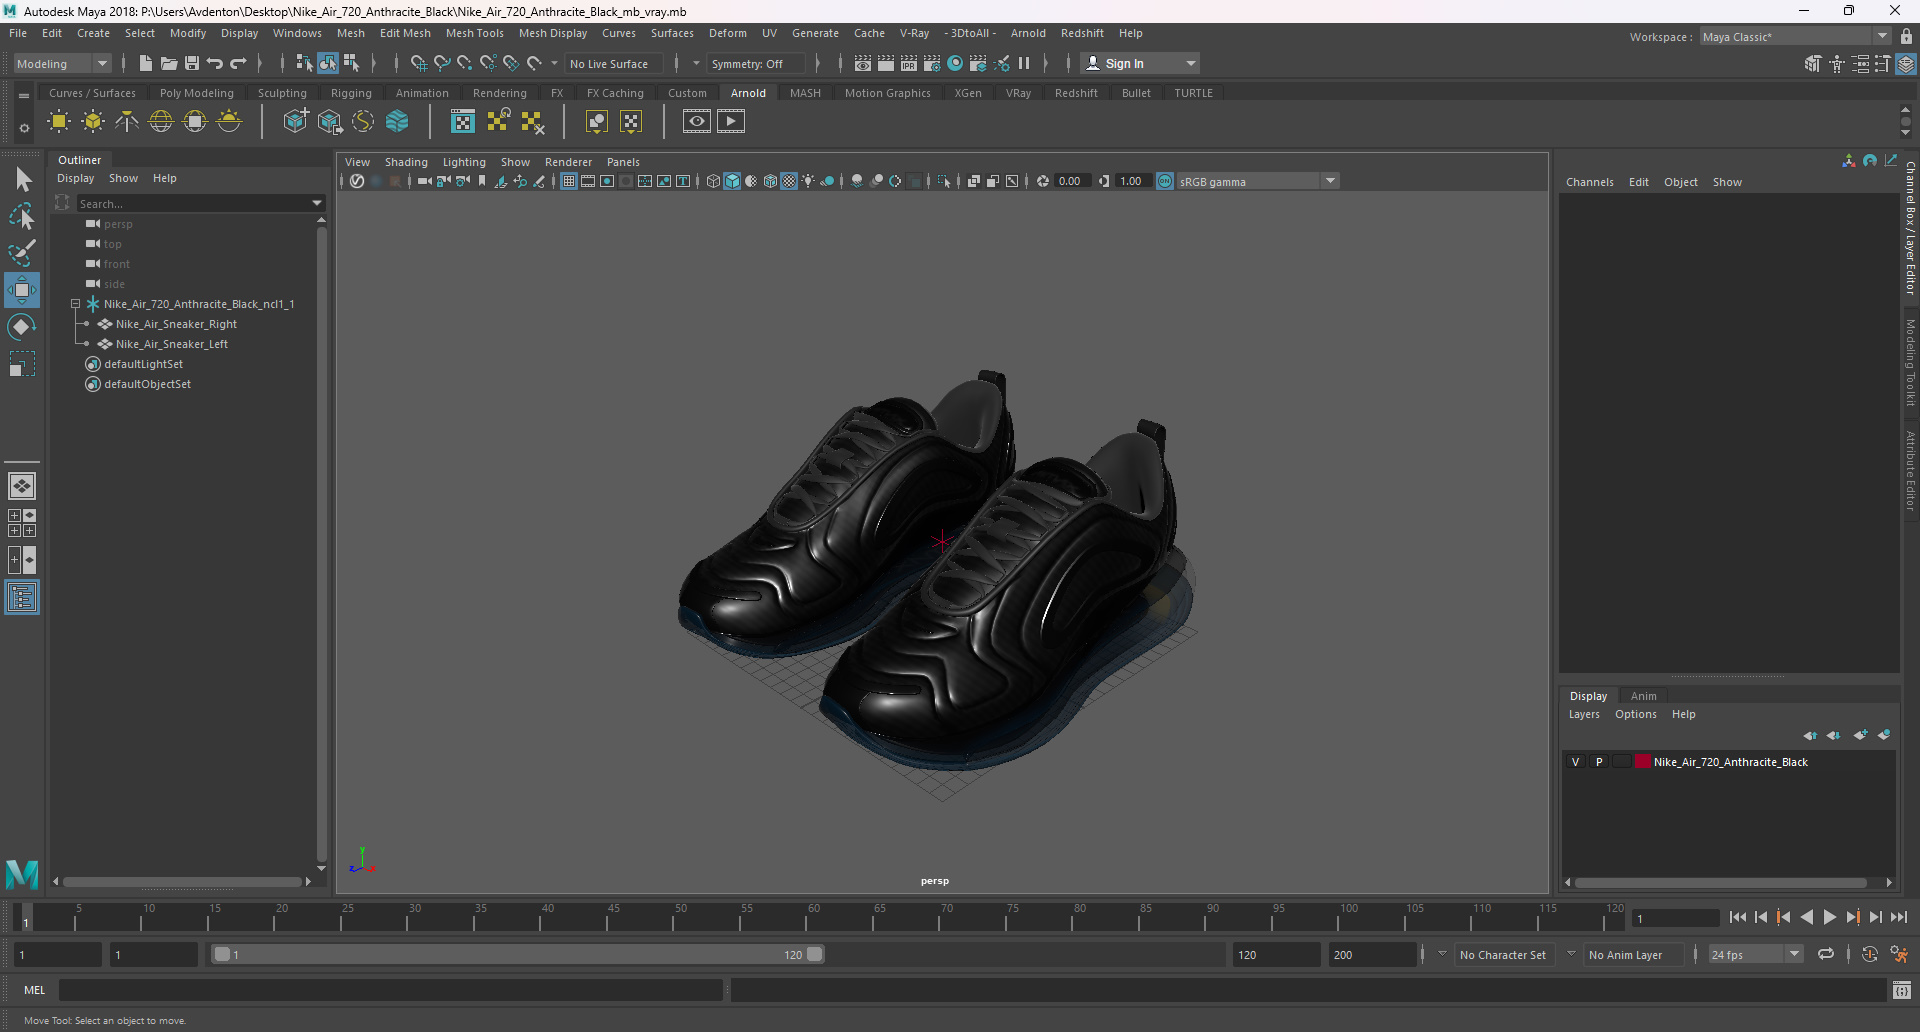The width and height of the screenshot is (1920, 1032).
Task: Create layer from selected objects icon
Action: (1884, 735)
